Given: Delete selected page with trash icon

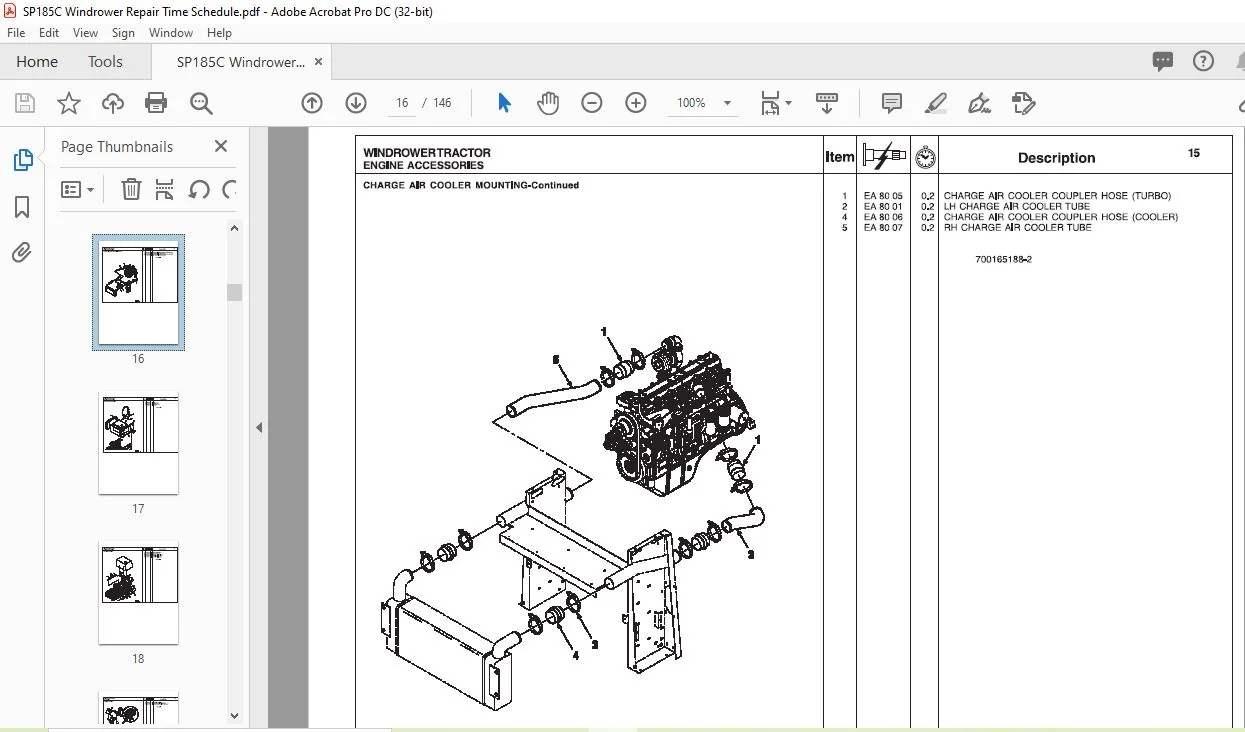Looking at the screenshot, I should tap(131, 189).
